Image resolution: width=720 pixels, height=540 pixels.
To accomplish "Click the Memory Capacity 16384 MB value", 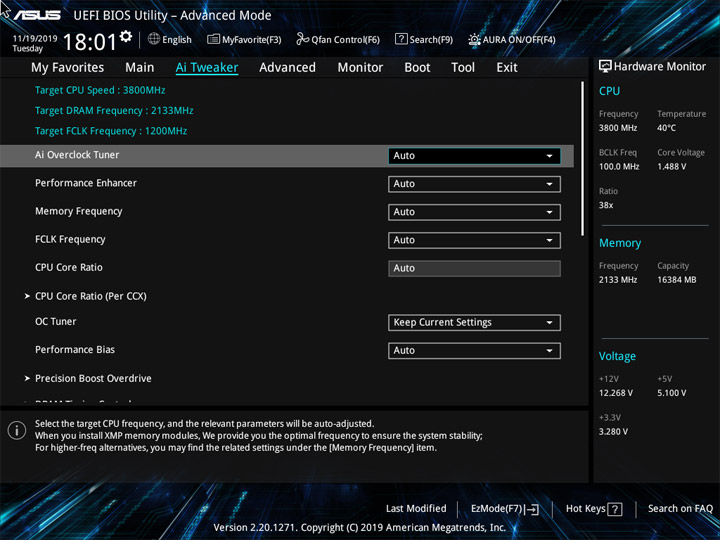I will click(x=677, y=280).
